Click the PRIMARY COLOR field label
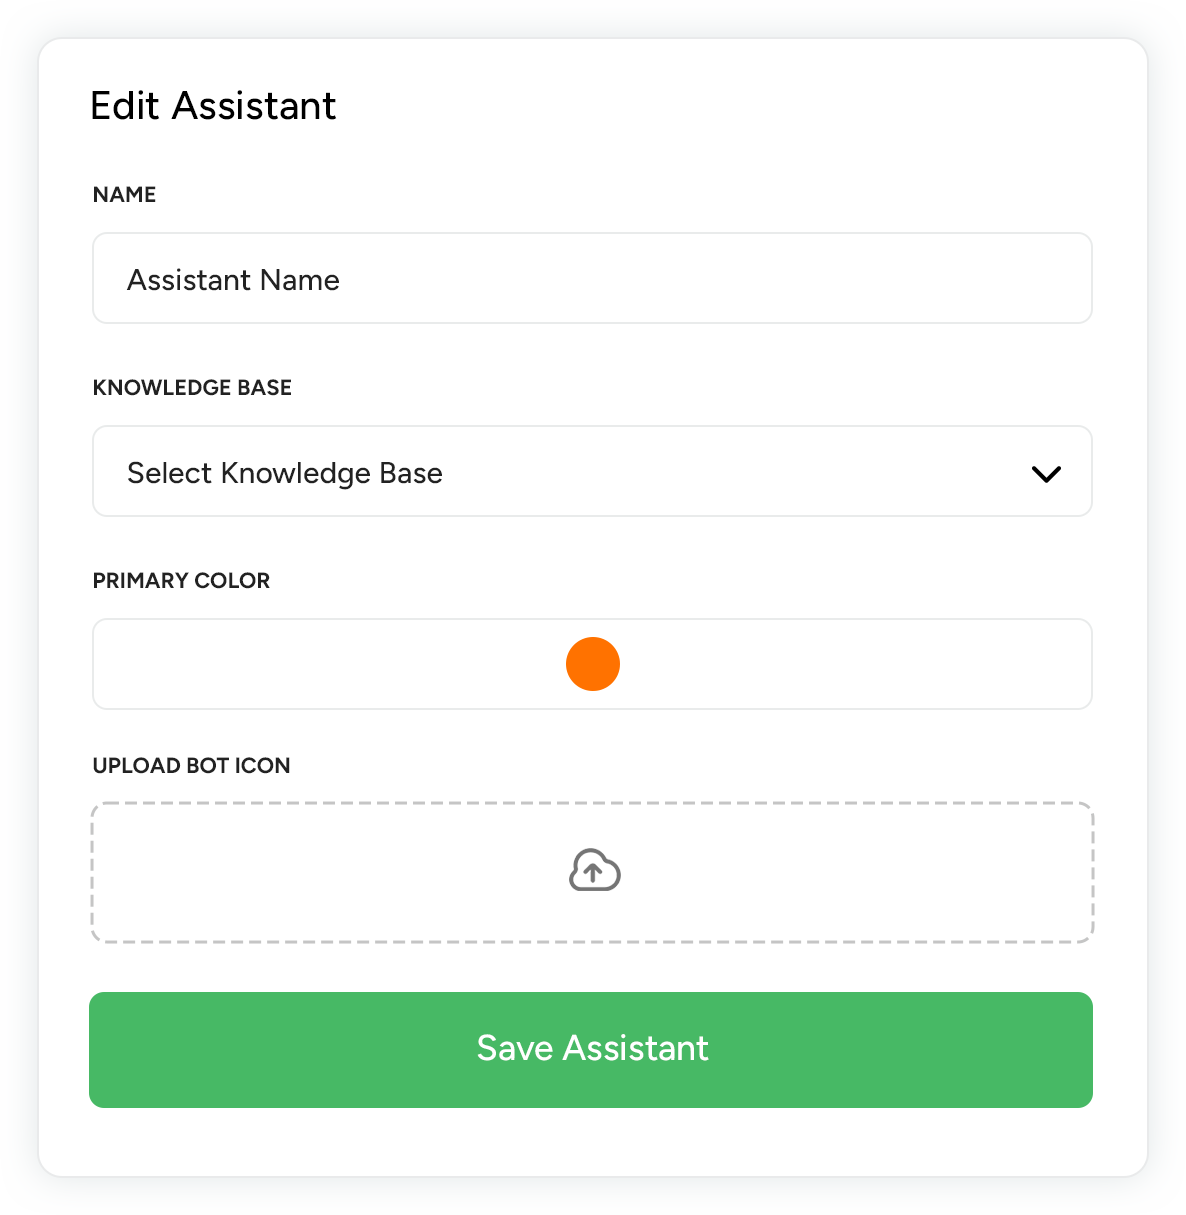This screenshot has height=1215, width=1186. point(181,581)
